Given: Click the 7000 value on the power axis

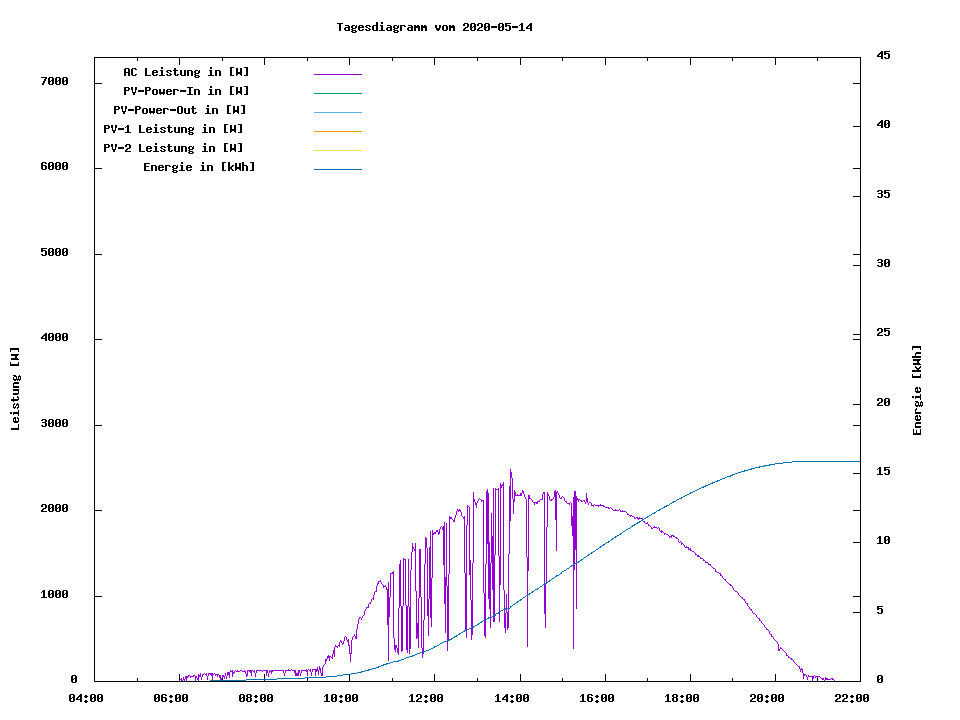Looking at the screenshot, I should tap(52, 81).
